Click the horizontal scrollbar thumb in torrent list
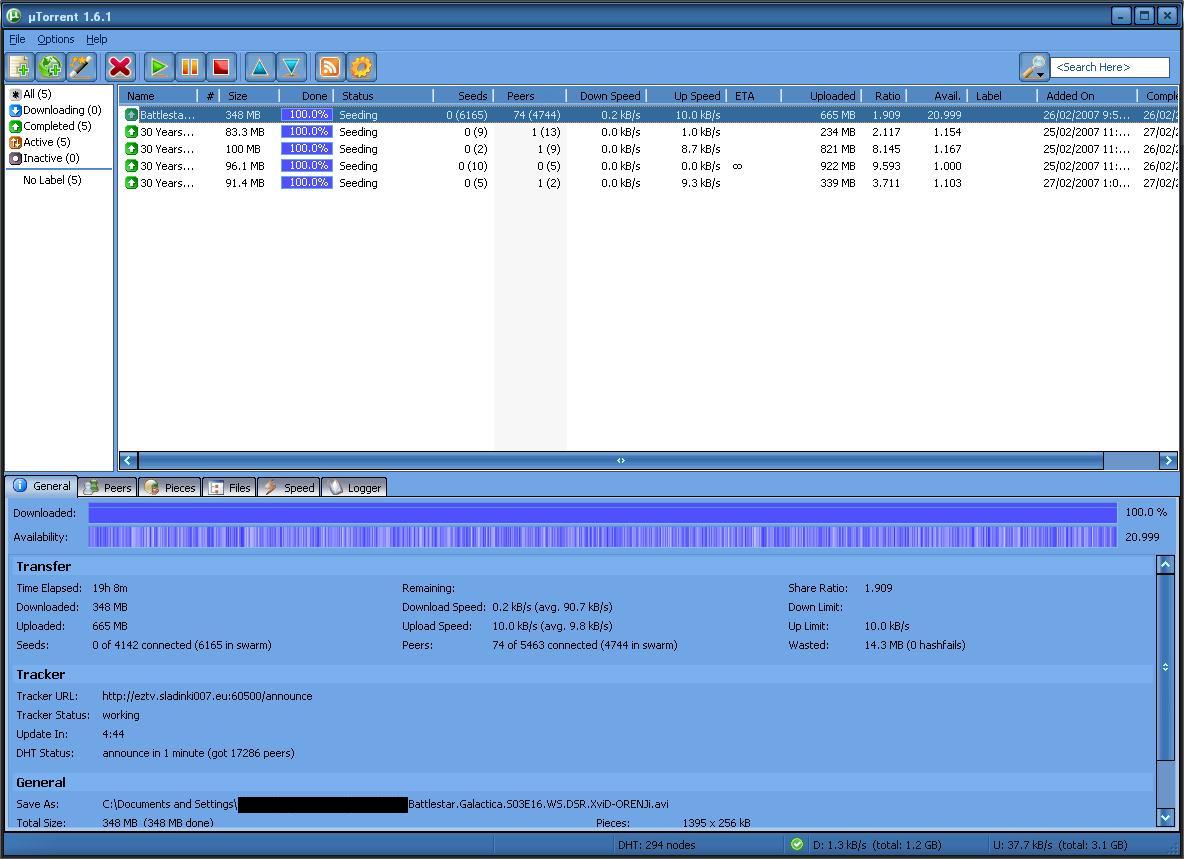Image resolution: width=1184 pixels, height=859 pixels. tap(621, 460)
